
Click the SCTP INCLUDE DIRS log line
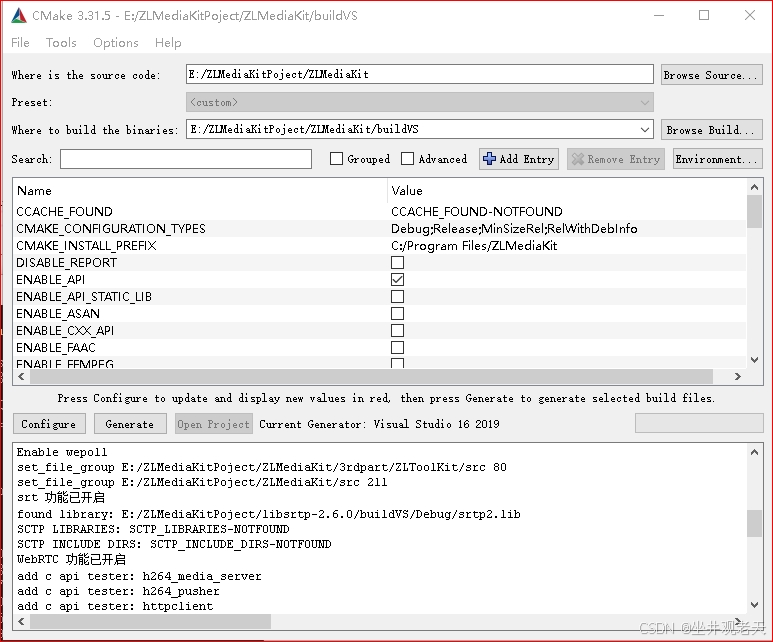174,544
